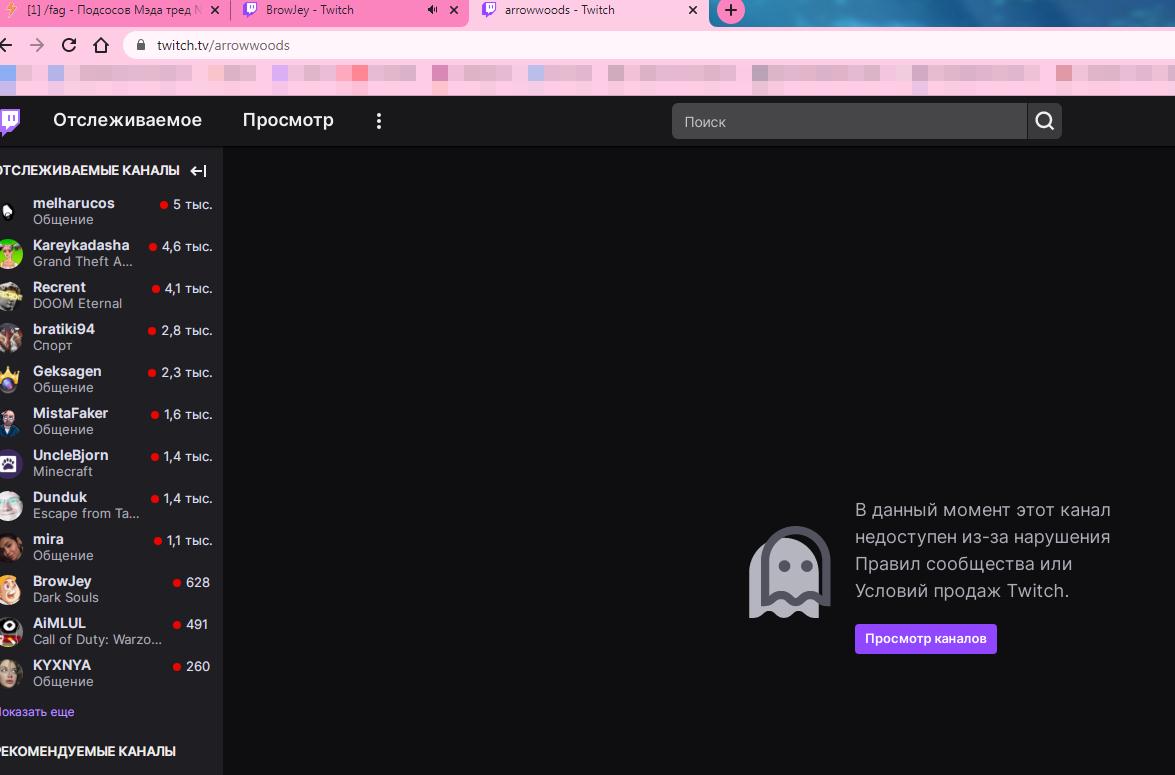Open the Отслеживаемое nav item
Image resolution: width=1175 pixels, height=775 pixels.
coord(127,120)
